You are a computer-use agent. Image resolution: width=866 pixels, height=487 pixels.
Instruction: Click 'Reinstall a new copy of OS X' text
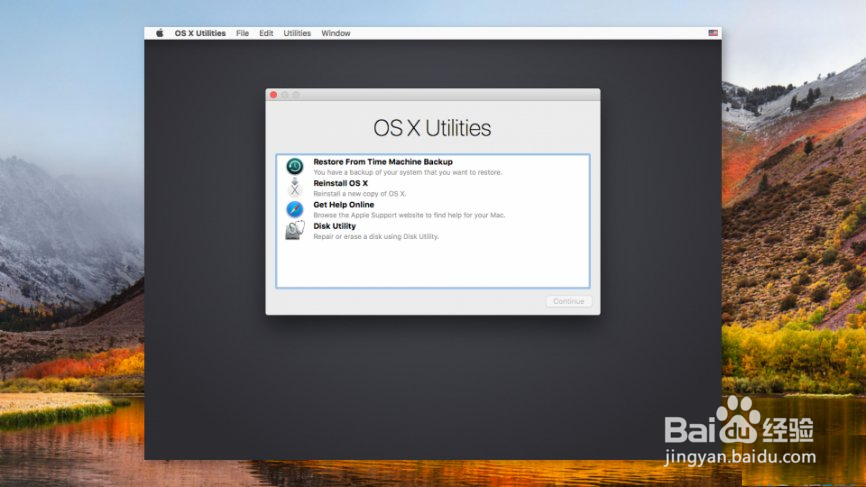pos(360,194)
